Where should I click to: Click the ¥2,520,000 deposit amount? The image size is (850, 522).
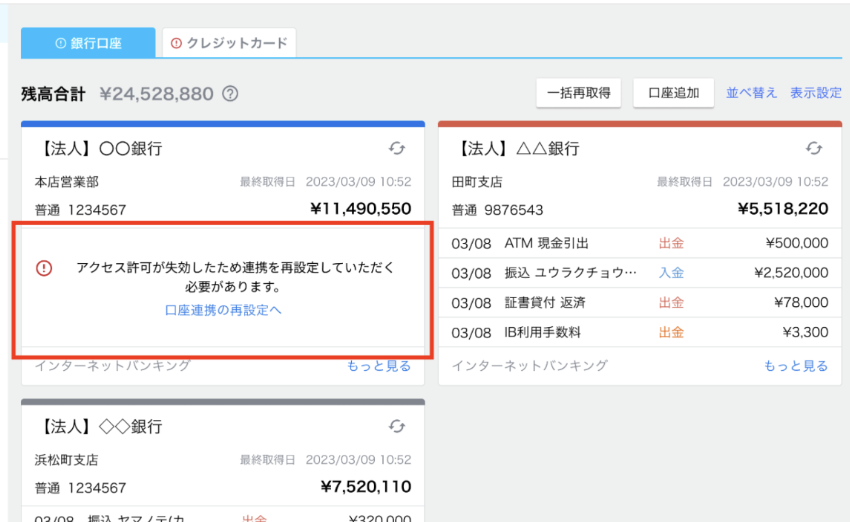coord(791,273)
